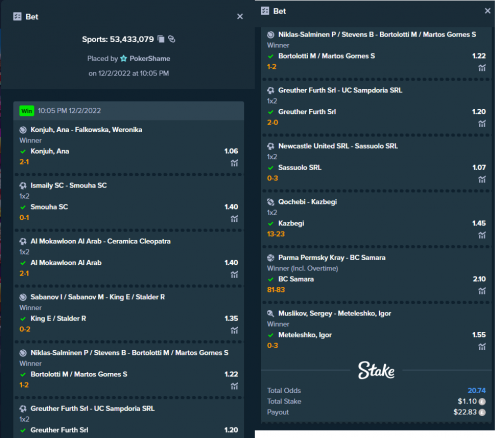Click the Sassuolo SRL selection

300,168
